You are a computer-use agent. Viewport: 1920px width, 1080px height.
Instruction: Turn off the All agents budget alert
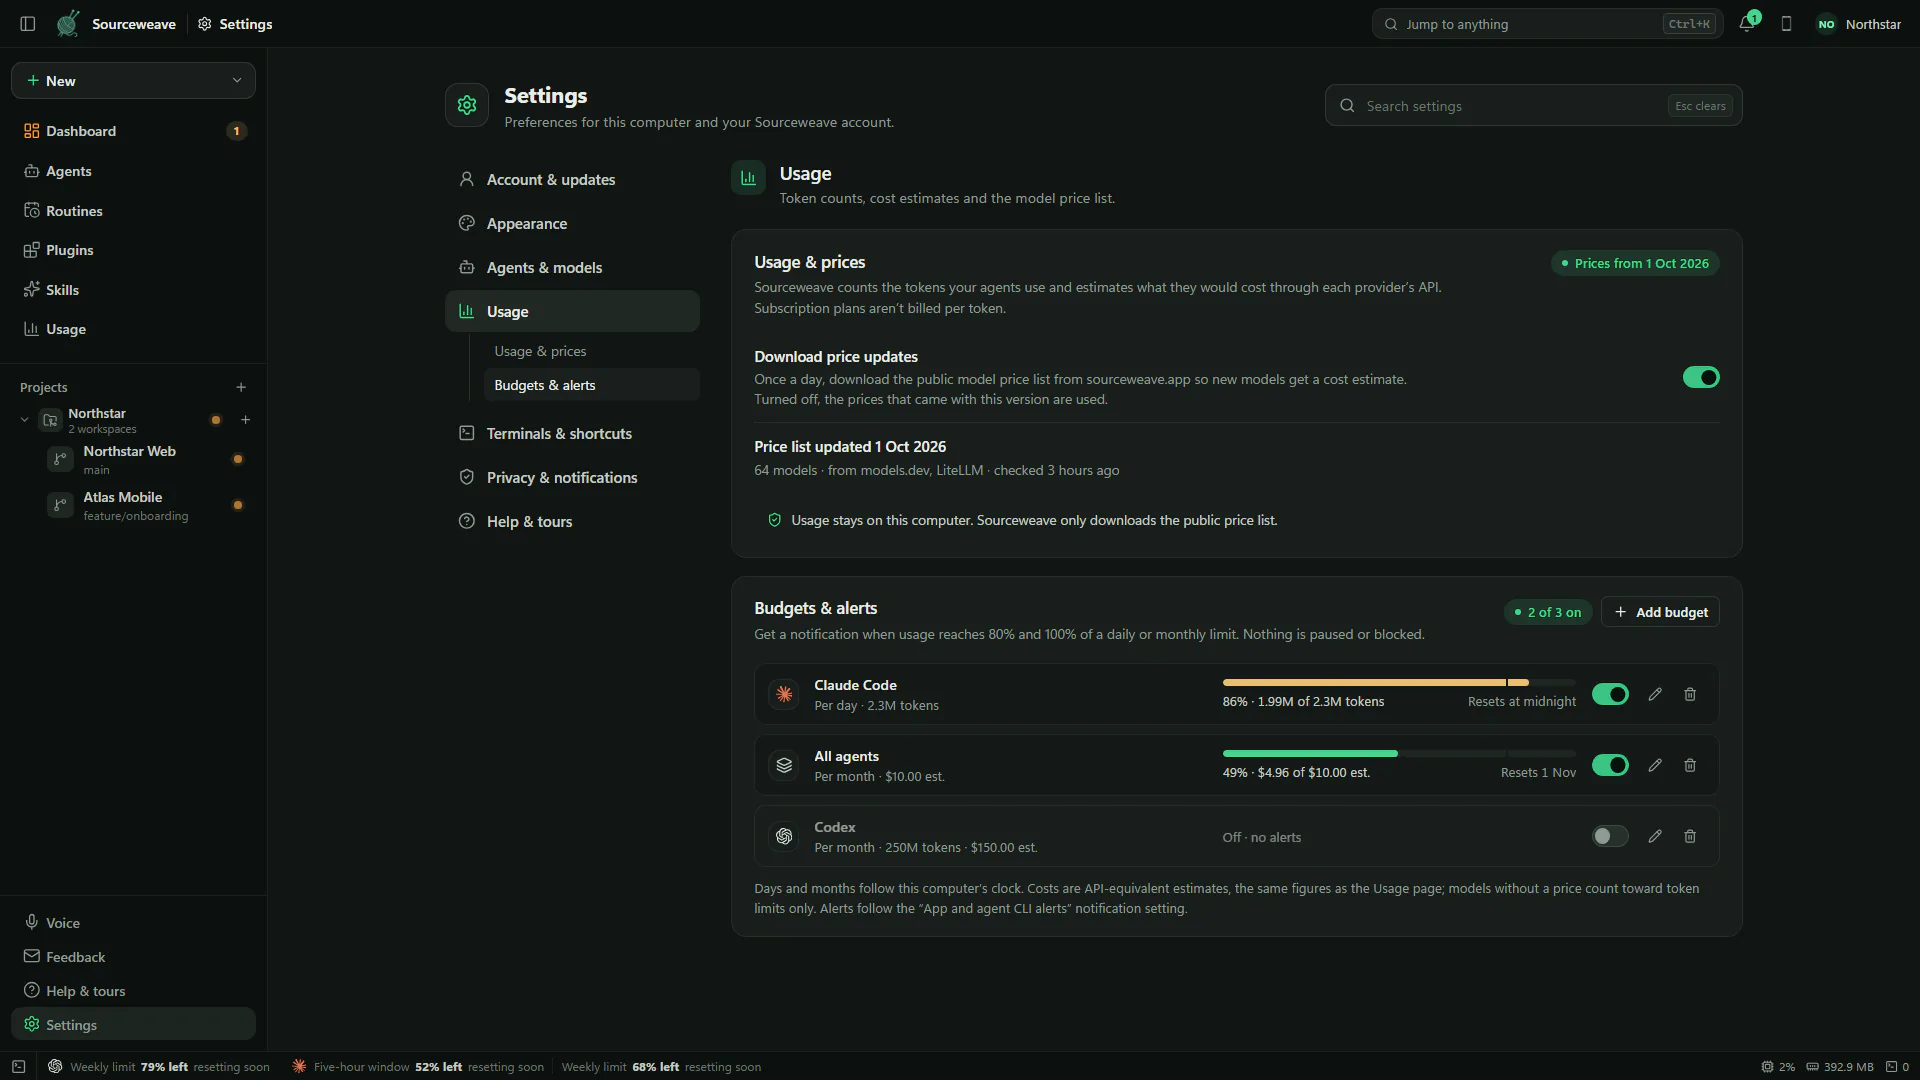coord(1610,765)
